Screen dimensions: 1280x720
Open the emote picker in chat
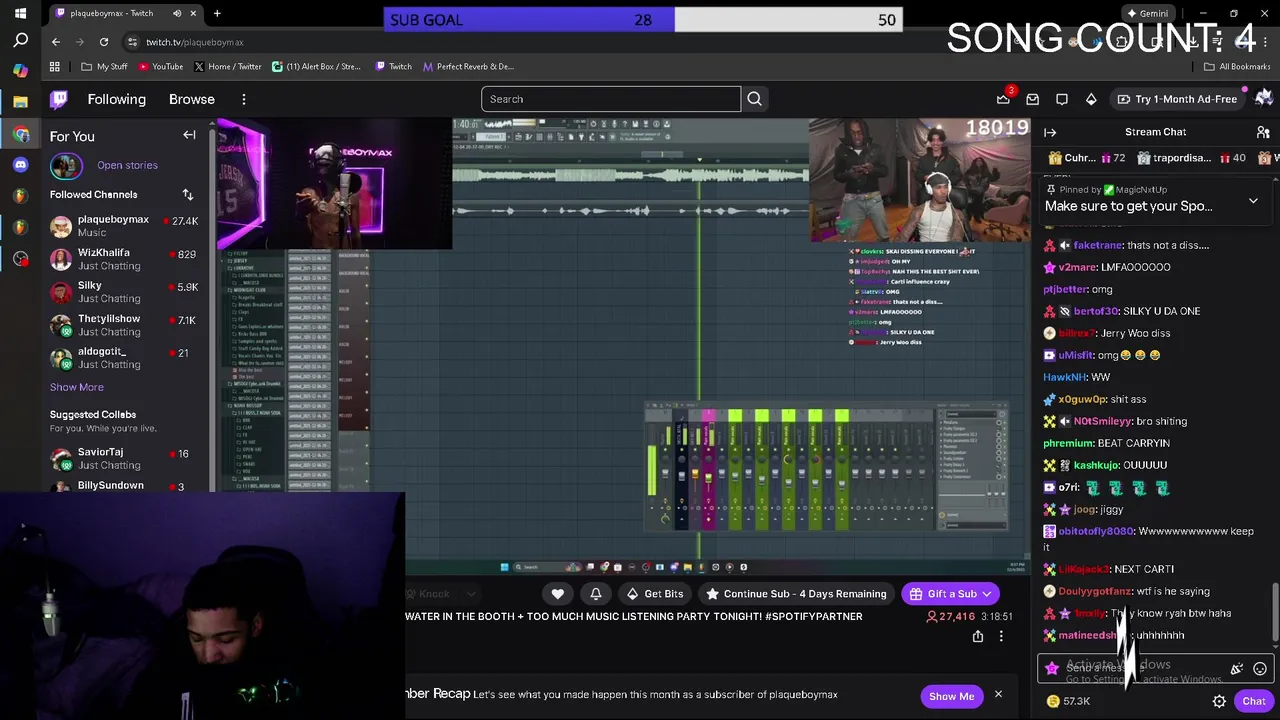coord(1260,669)
